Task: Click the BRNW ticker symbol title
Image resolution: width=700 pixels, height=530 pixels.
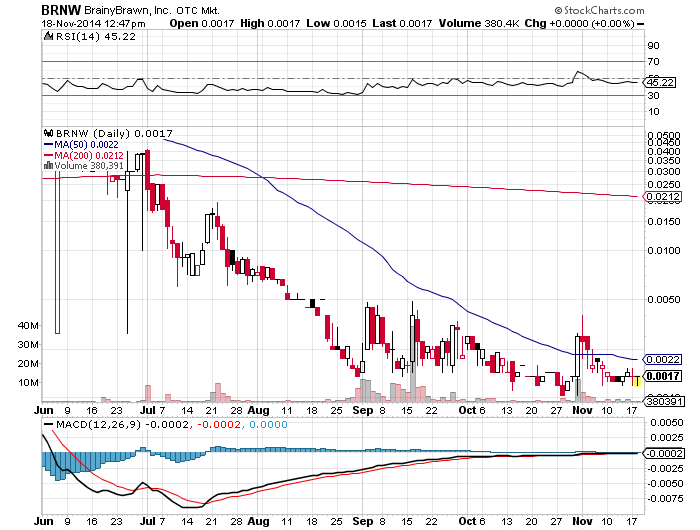Action: 61,10
